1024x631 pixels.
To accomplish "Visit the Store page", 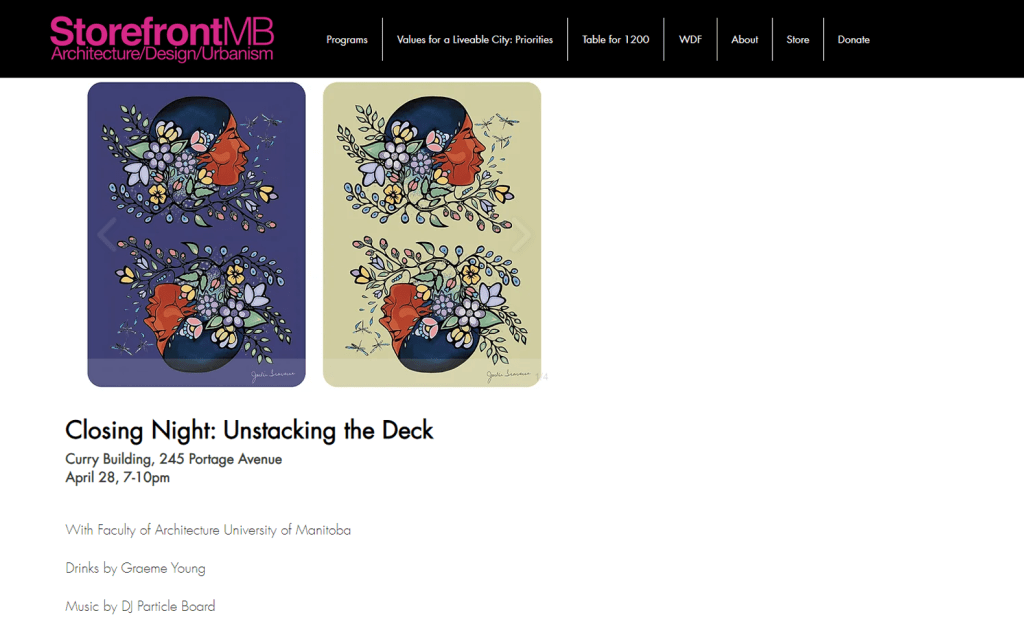I will pos(797,39).
